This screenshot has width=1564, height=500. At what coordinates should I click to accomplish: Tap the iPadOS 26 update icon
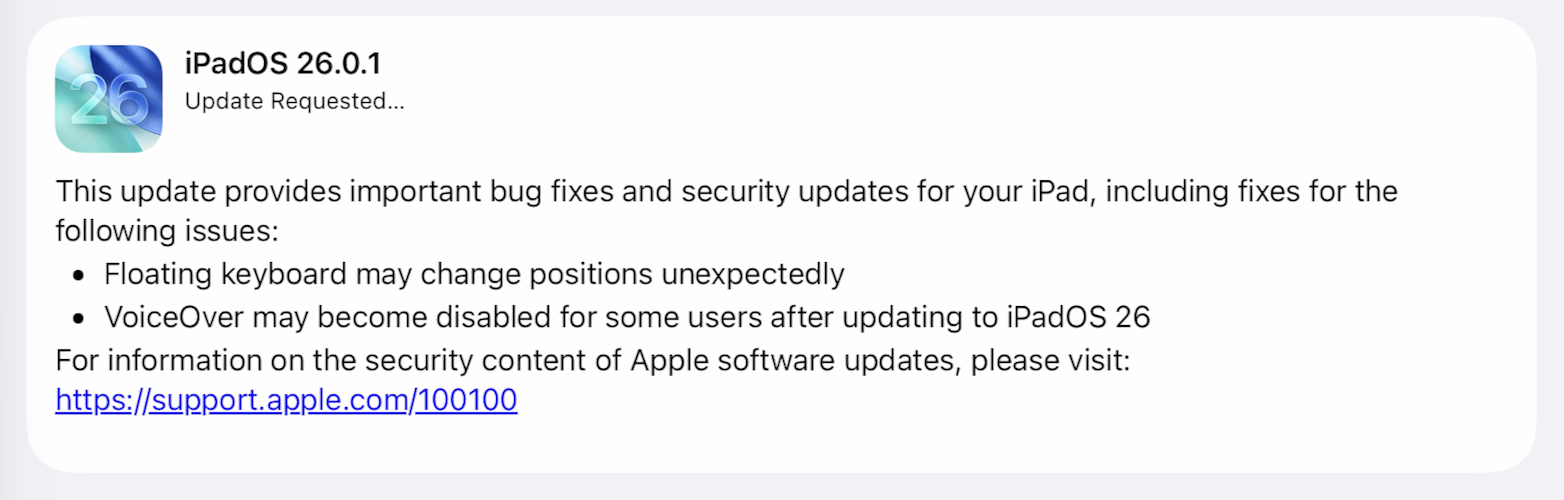[108, 99]
